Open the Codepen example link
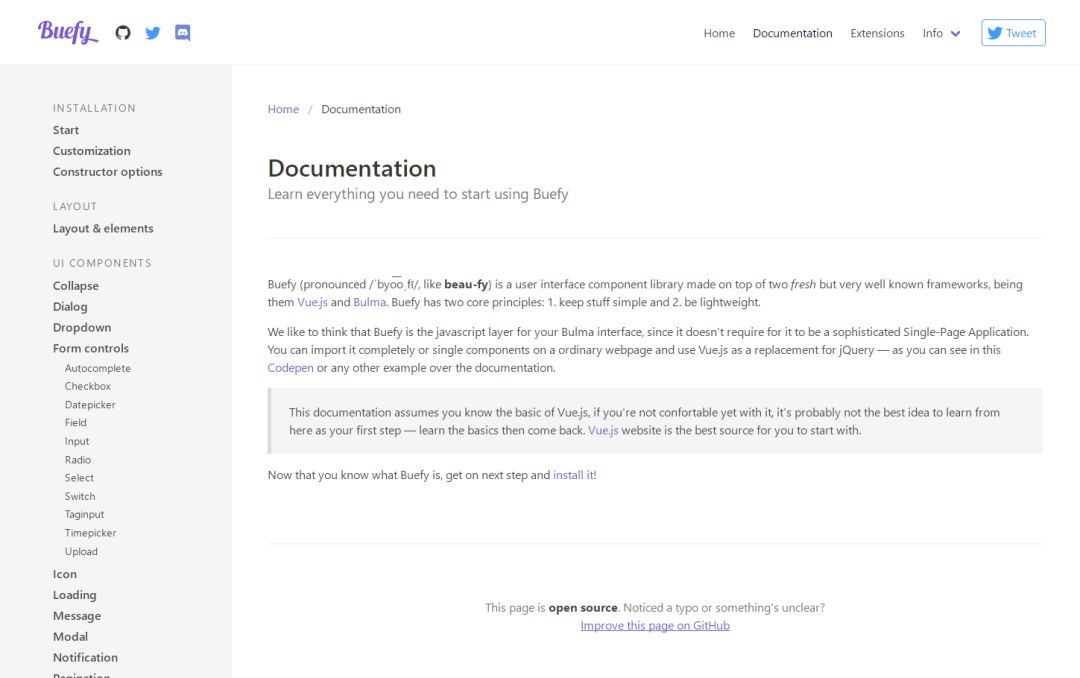Image resolution: width=1080 pixels, height=678 pixels. click(290, 368)
